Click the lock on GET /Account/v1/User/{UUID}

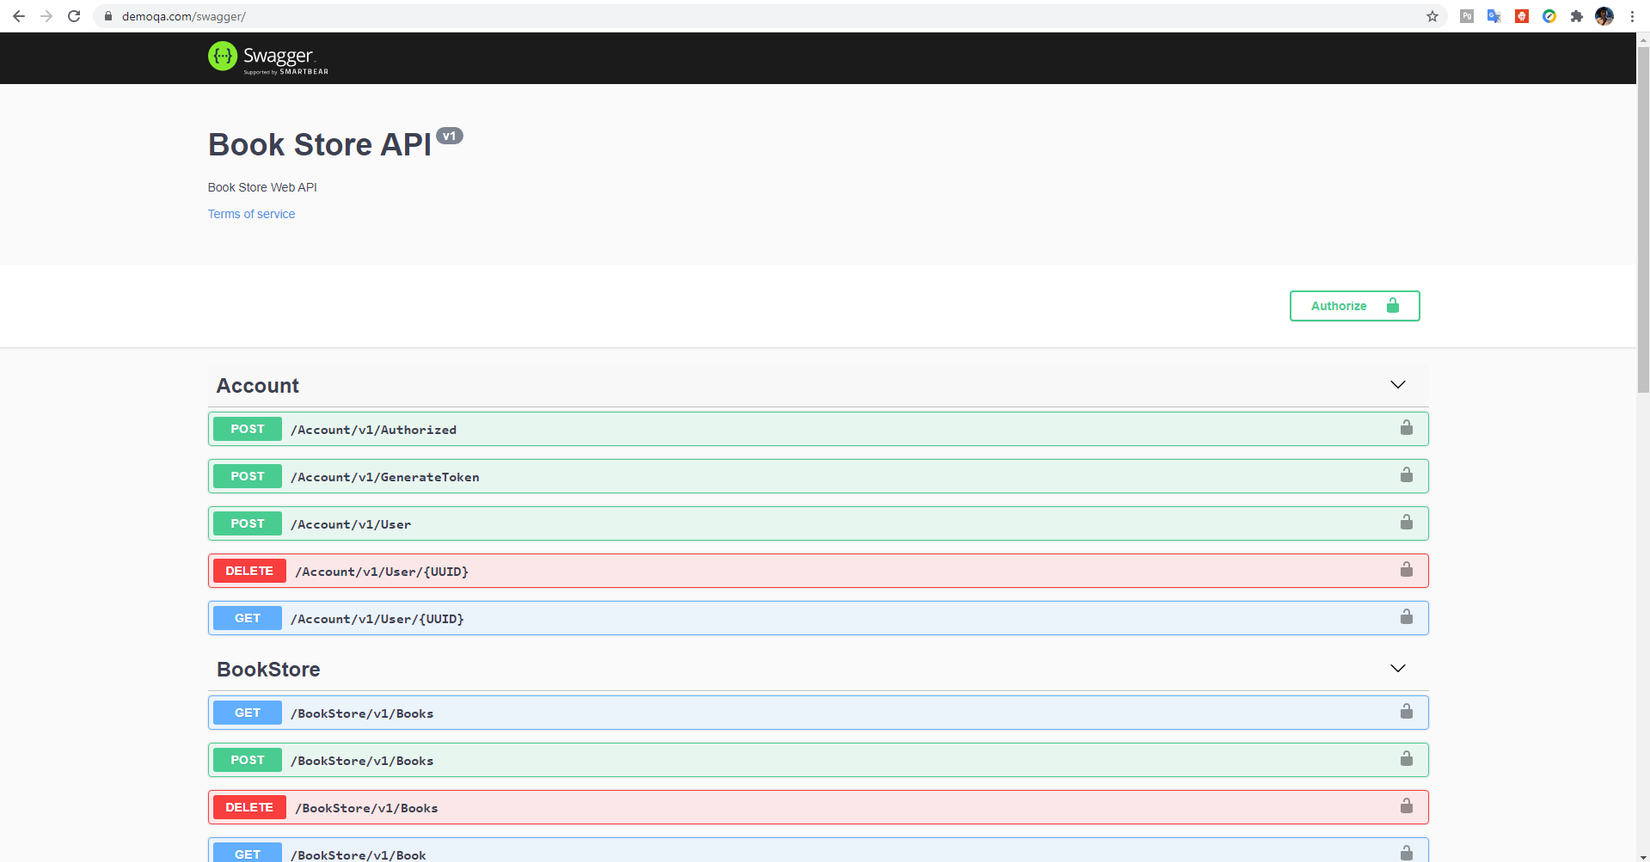point(1406,617)
